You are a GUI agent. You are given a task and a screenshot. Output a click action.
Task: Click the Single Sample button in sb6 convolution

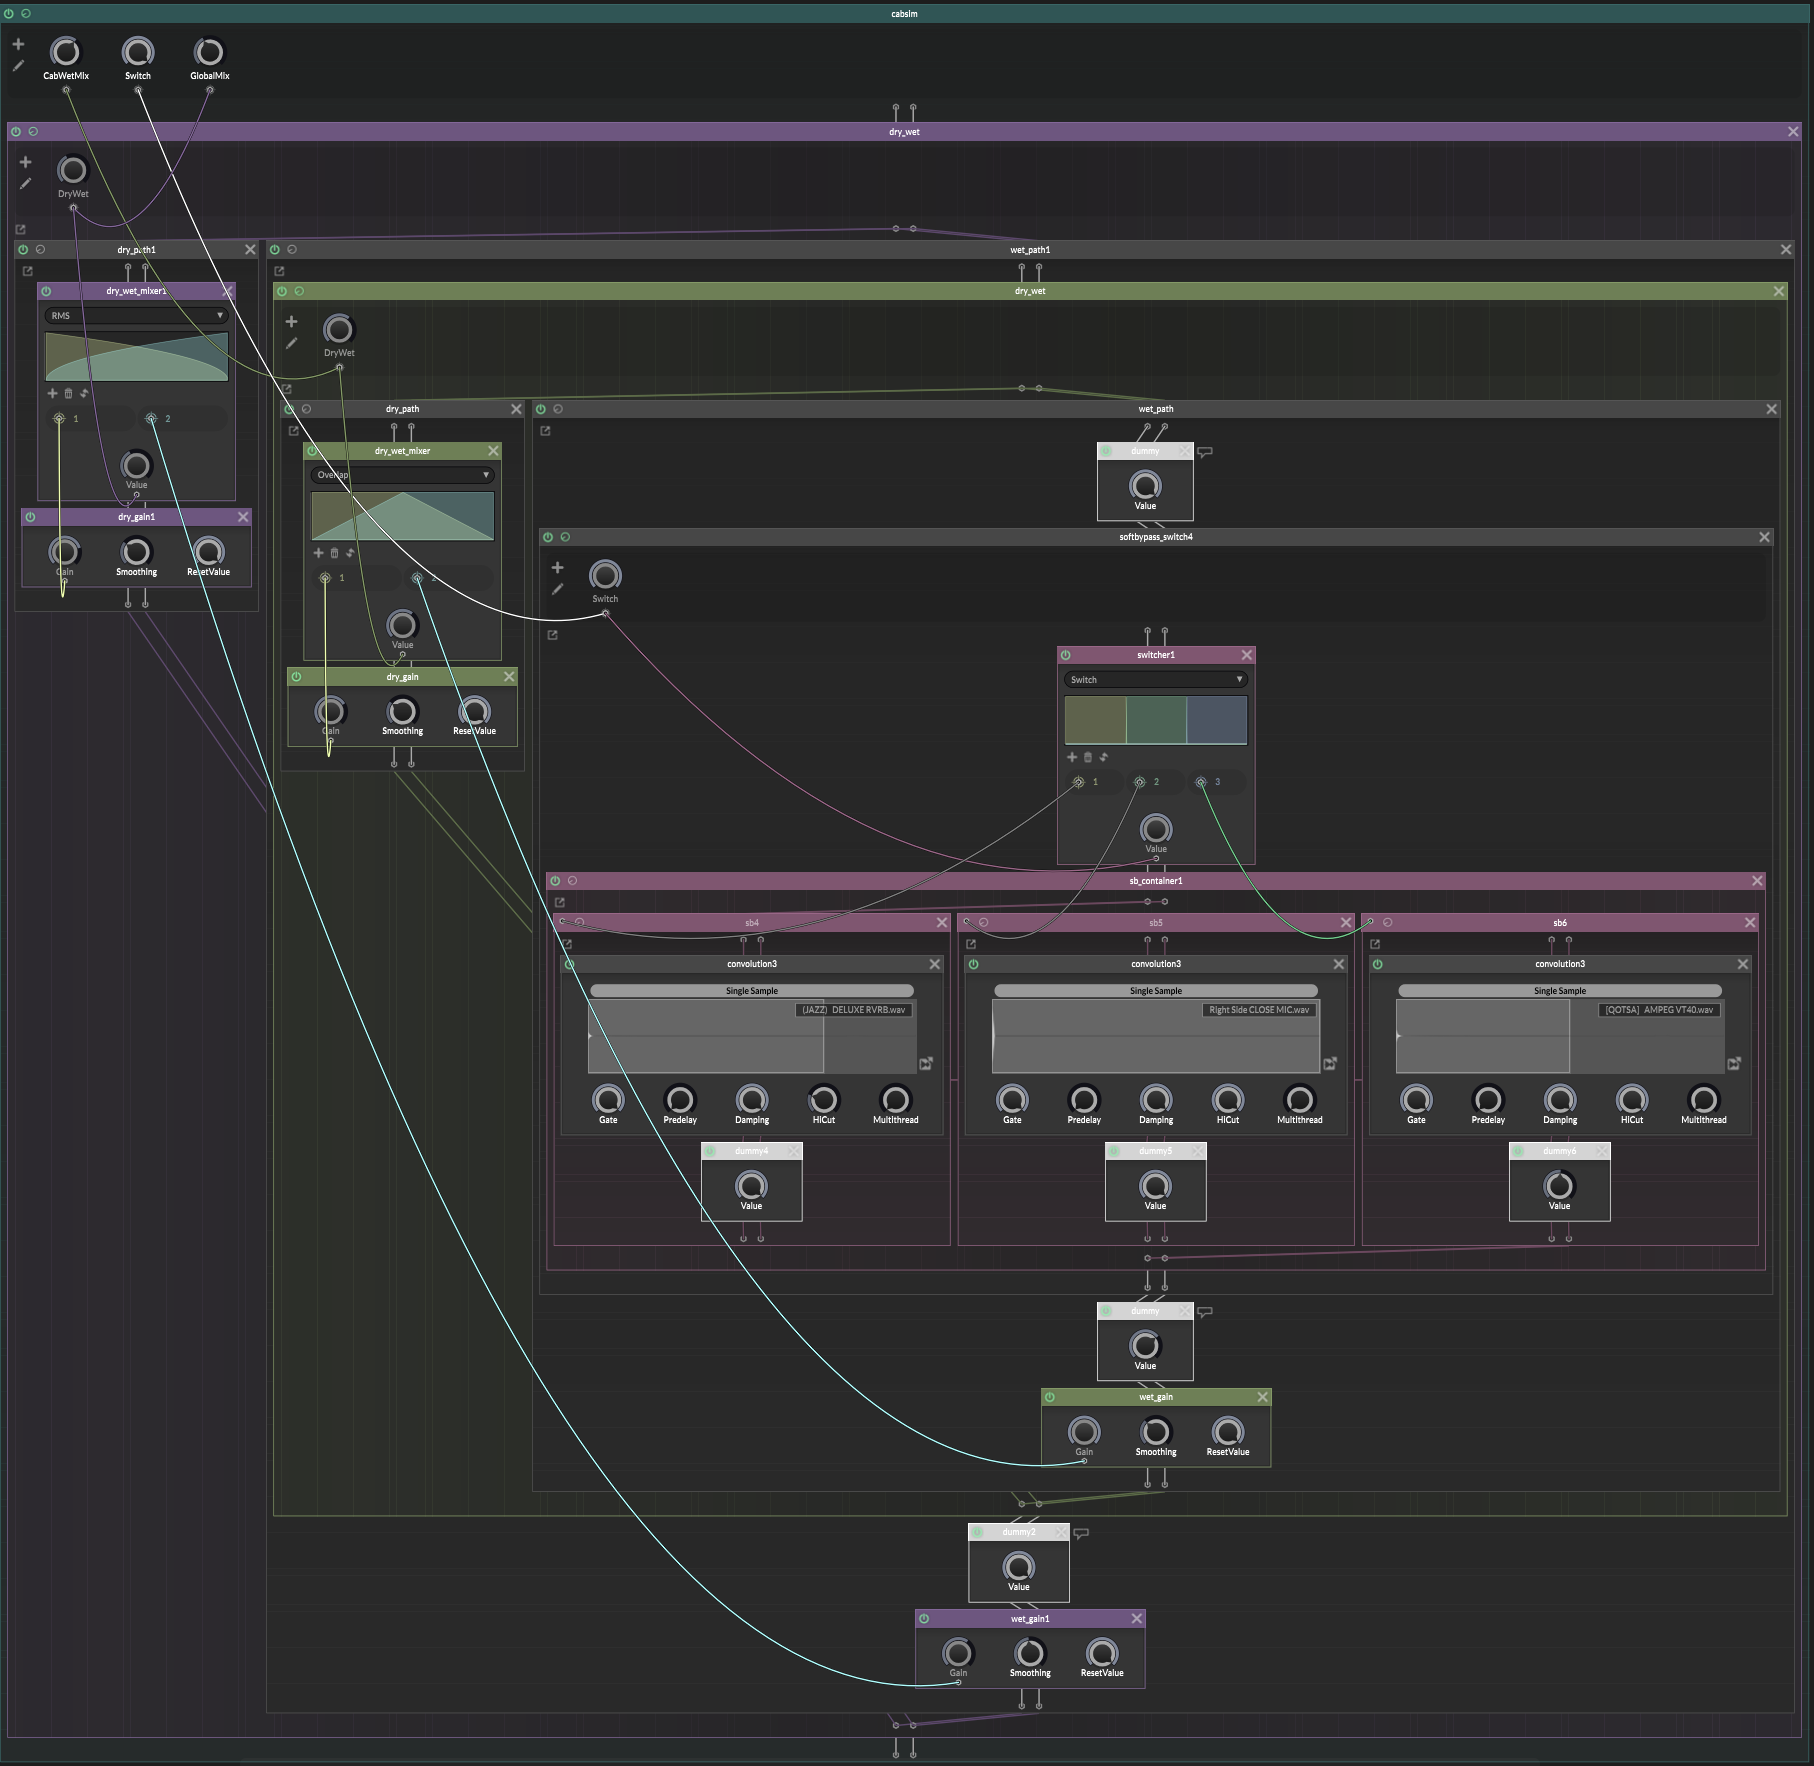(1559, 991)
